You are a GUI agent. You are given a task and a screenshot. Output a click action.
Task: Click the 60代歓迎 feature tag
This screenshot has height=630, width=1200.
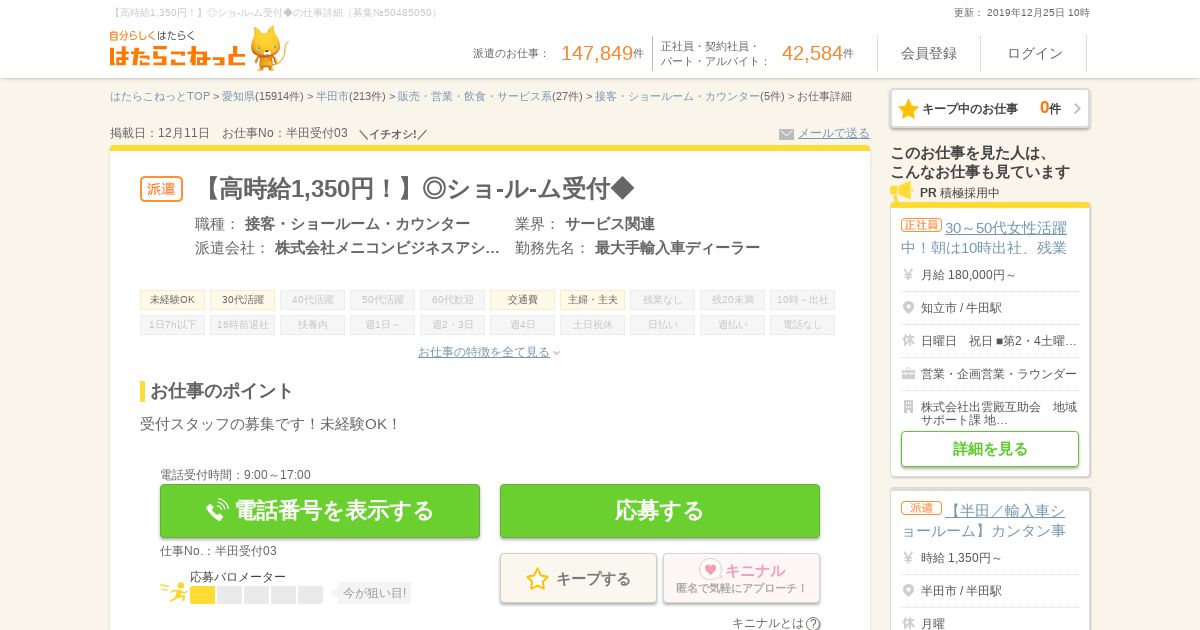tap(452, 300)
